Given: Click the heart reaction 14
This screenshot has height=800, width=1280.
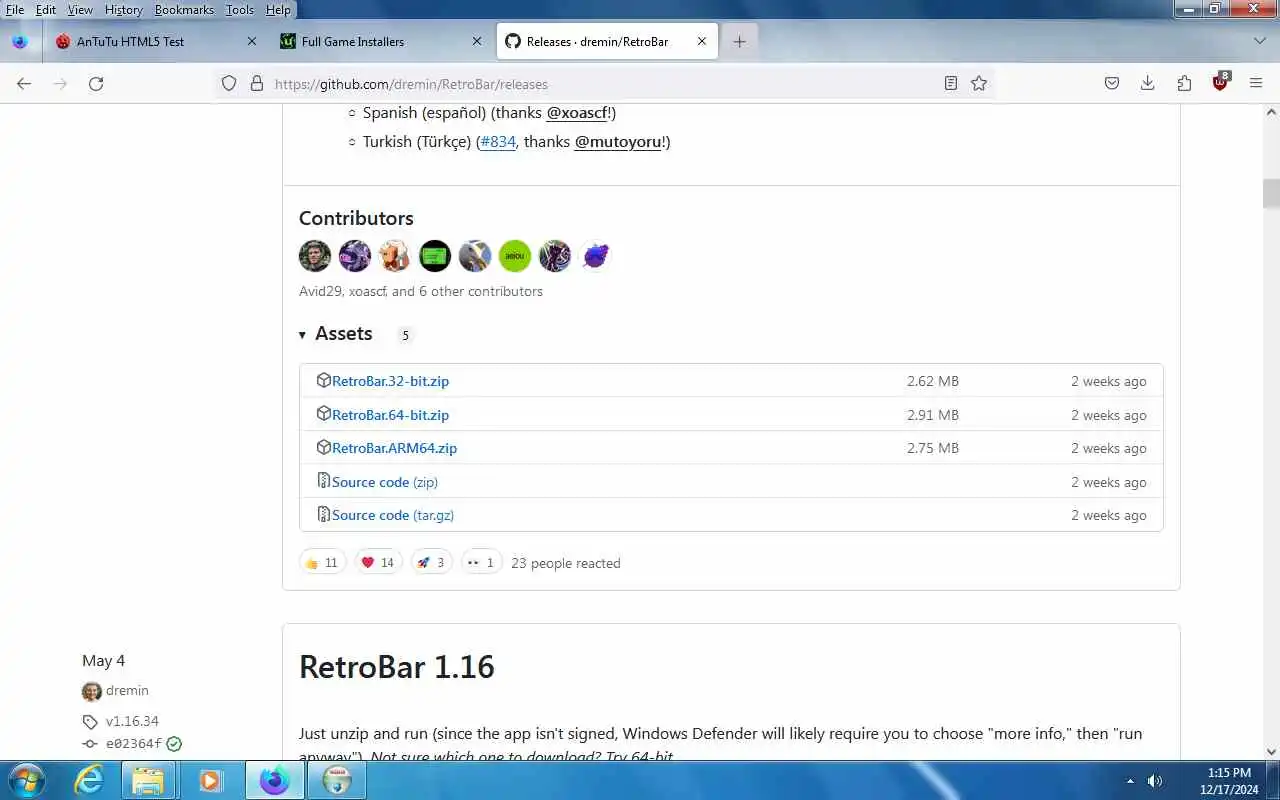Looking at the screenshot, I should (378, 563).
